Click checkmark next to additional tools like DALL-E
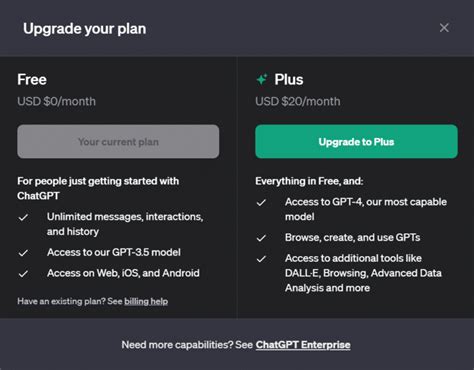 pos(261,259)
